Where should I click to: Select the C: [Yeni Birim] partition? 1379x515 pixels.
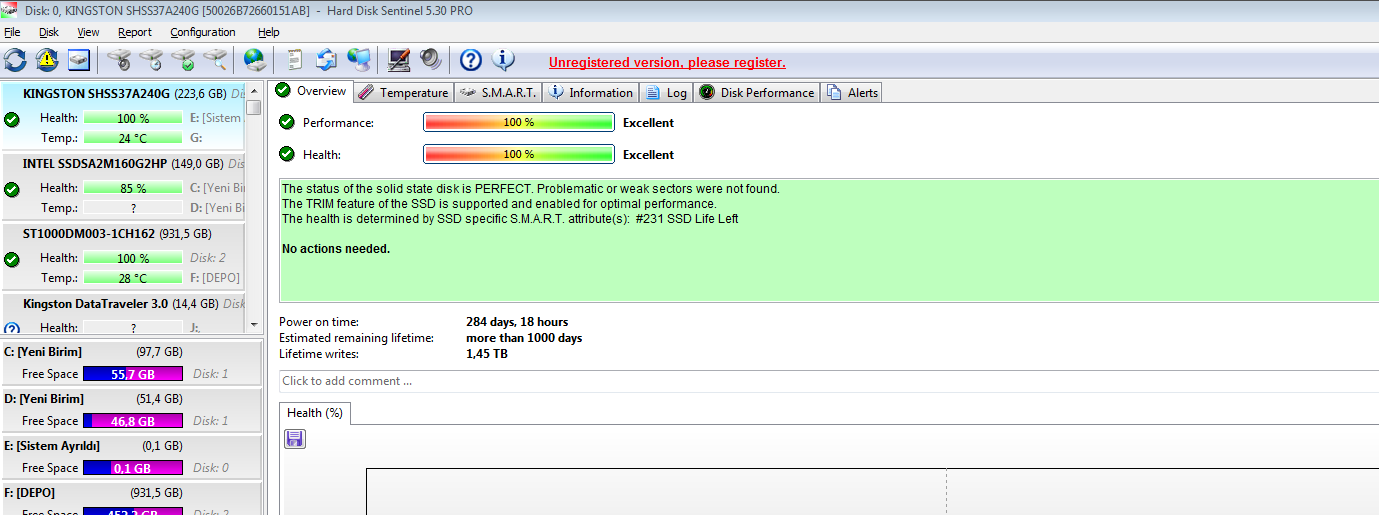click(x=131, y=362)
